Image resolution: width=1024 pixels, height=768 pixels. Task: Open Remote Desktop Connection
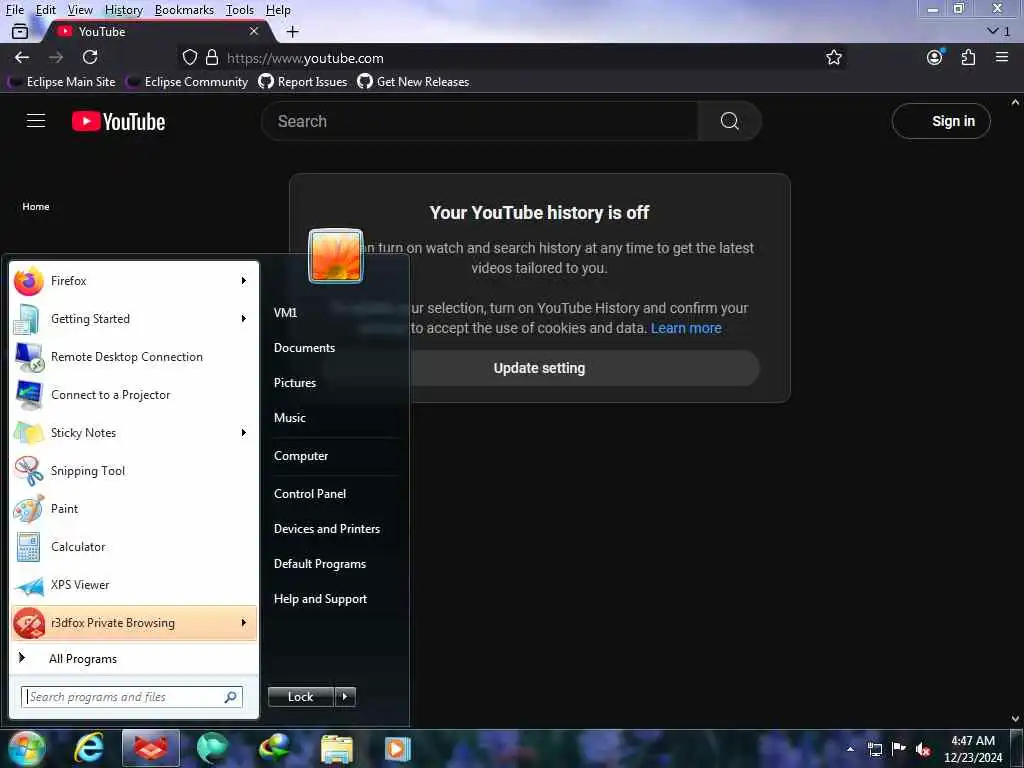pyautogui.click(x=134, y=357)
